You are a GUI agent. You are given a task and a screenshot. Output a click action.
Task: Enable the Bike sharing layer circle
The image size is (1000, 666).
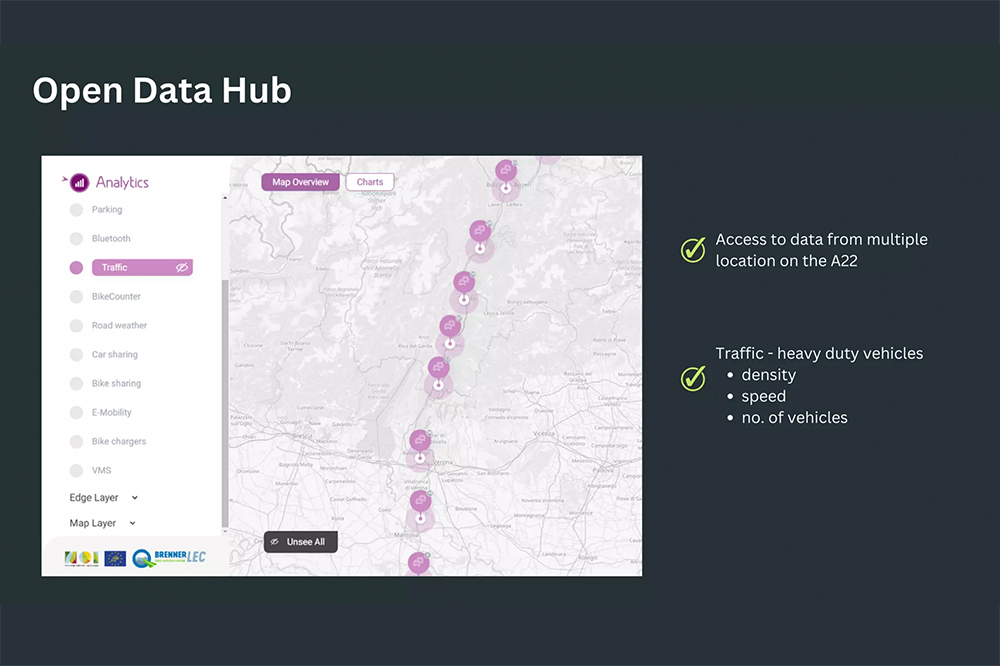pyautogui.click(x=77, y=383)
